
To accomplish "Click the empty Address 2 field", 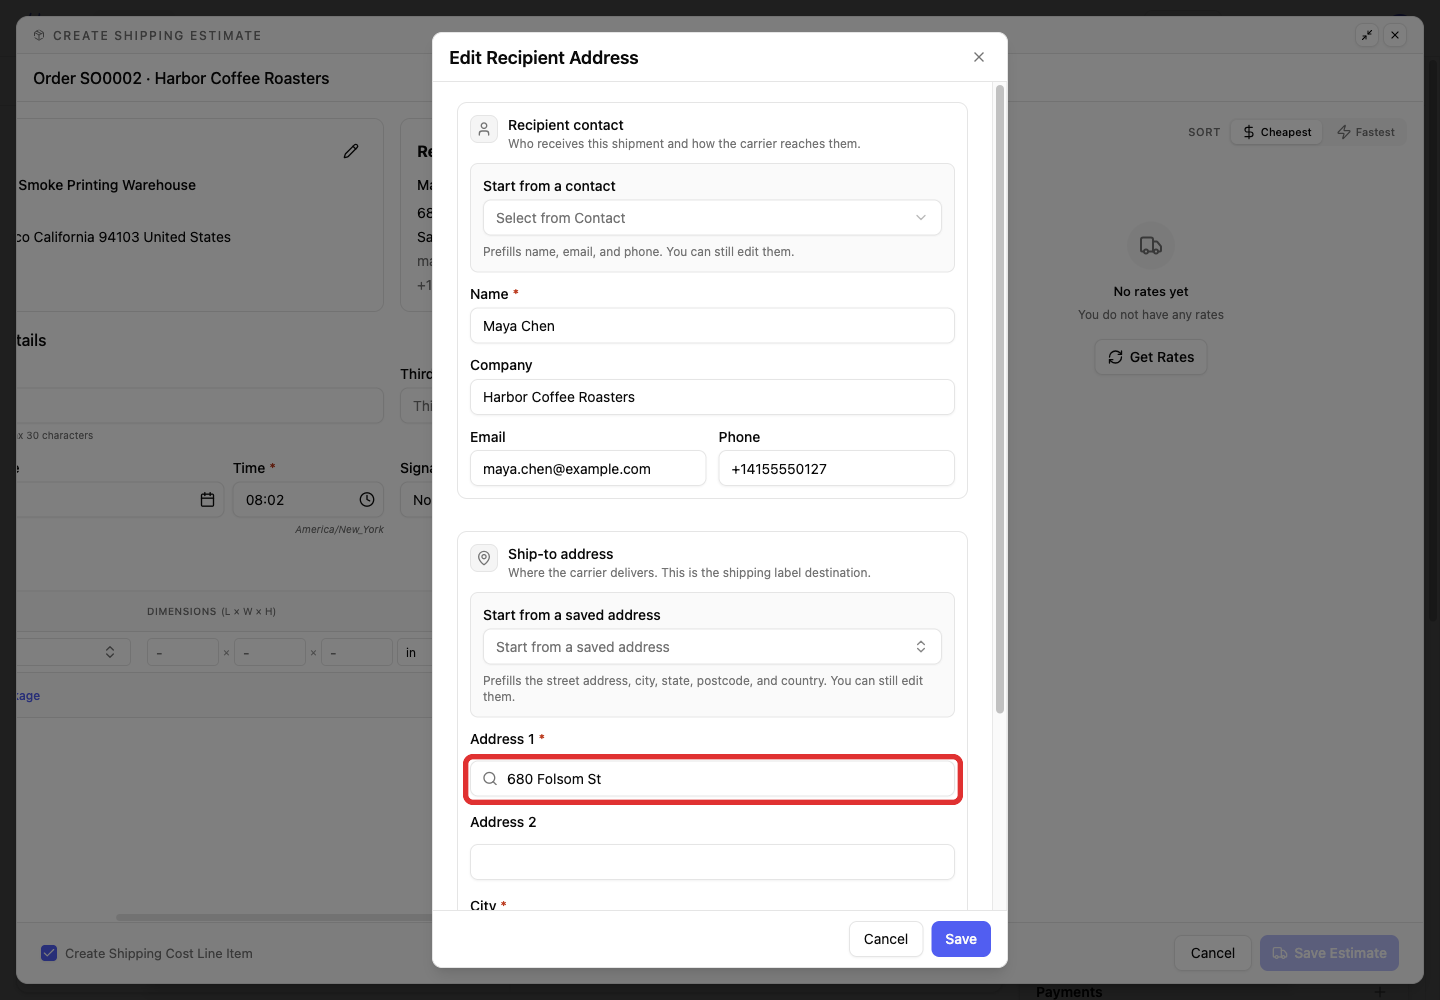I will tap(712, 862).
